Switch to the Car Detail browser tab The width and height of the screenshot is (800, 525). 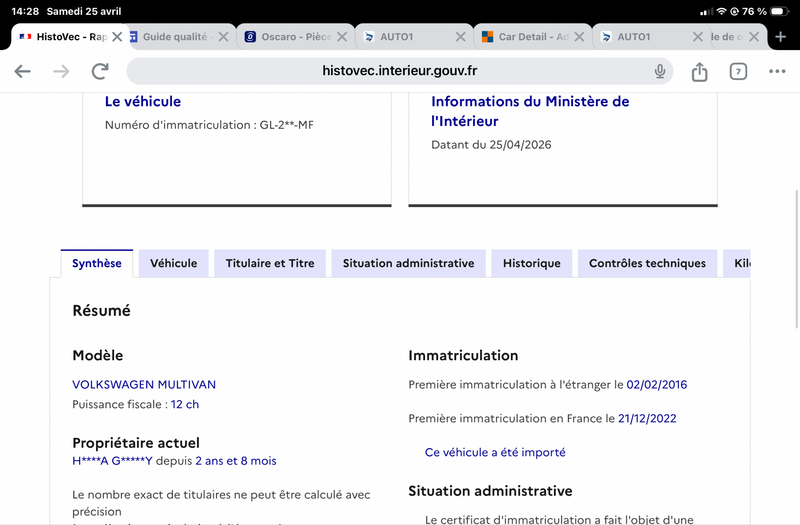[x=525, y=37]
